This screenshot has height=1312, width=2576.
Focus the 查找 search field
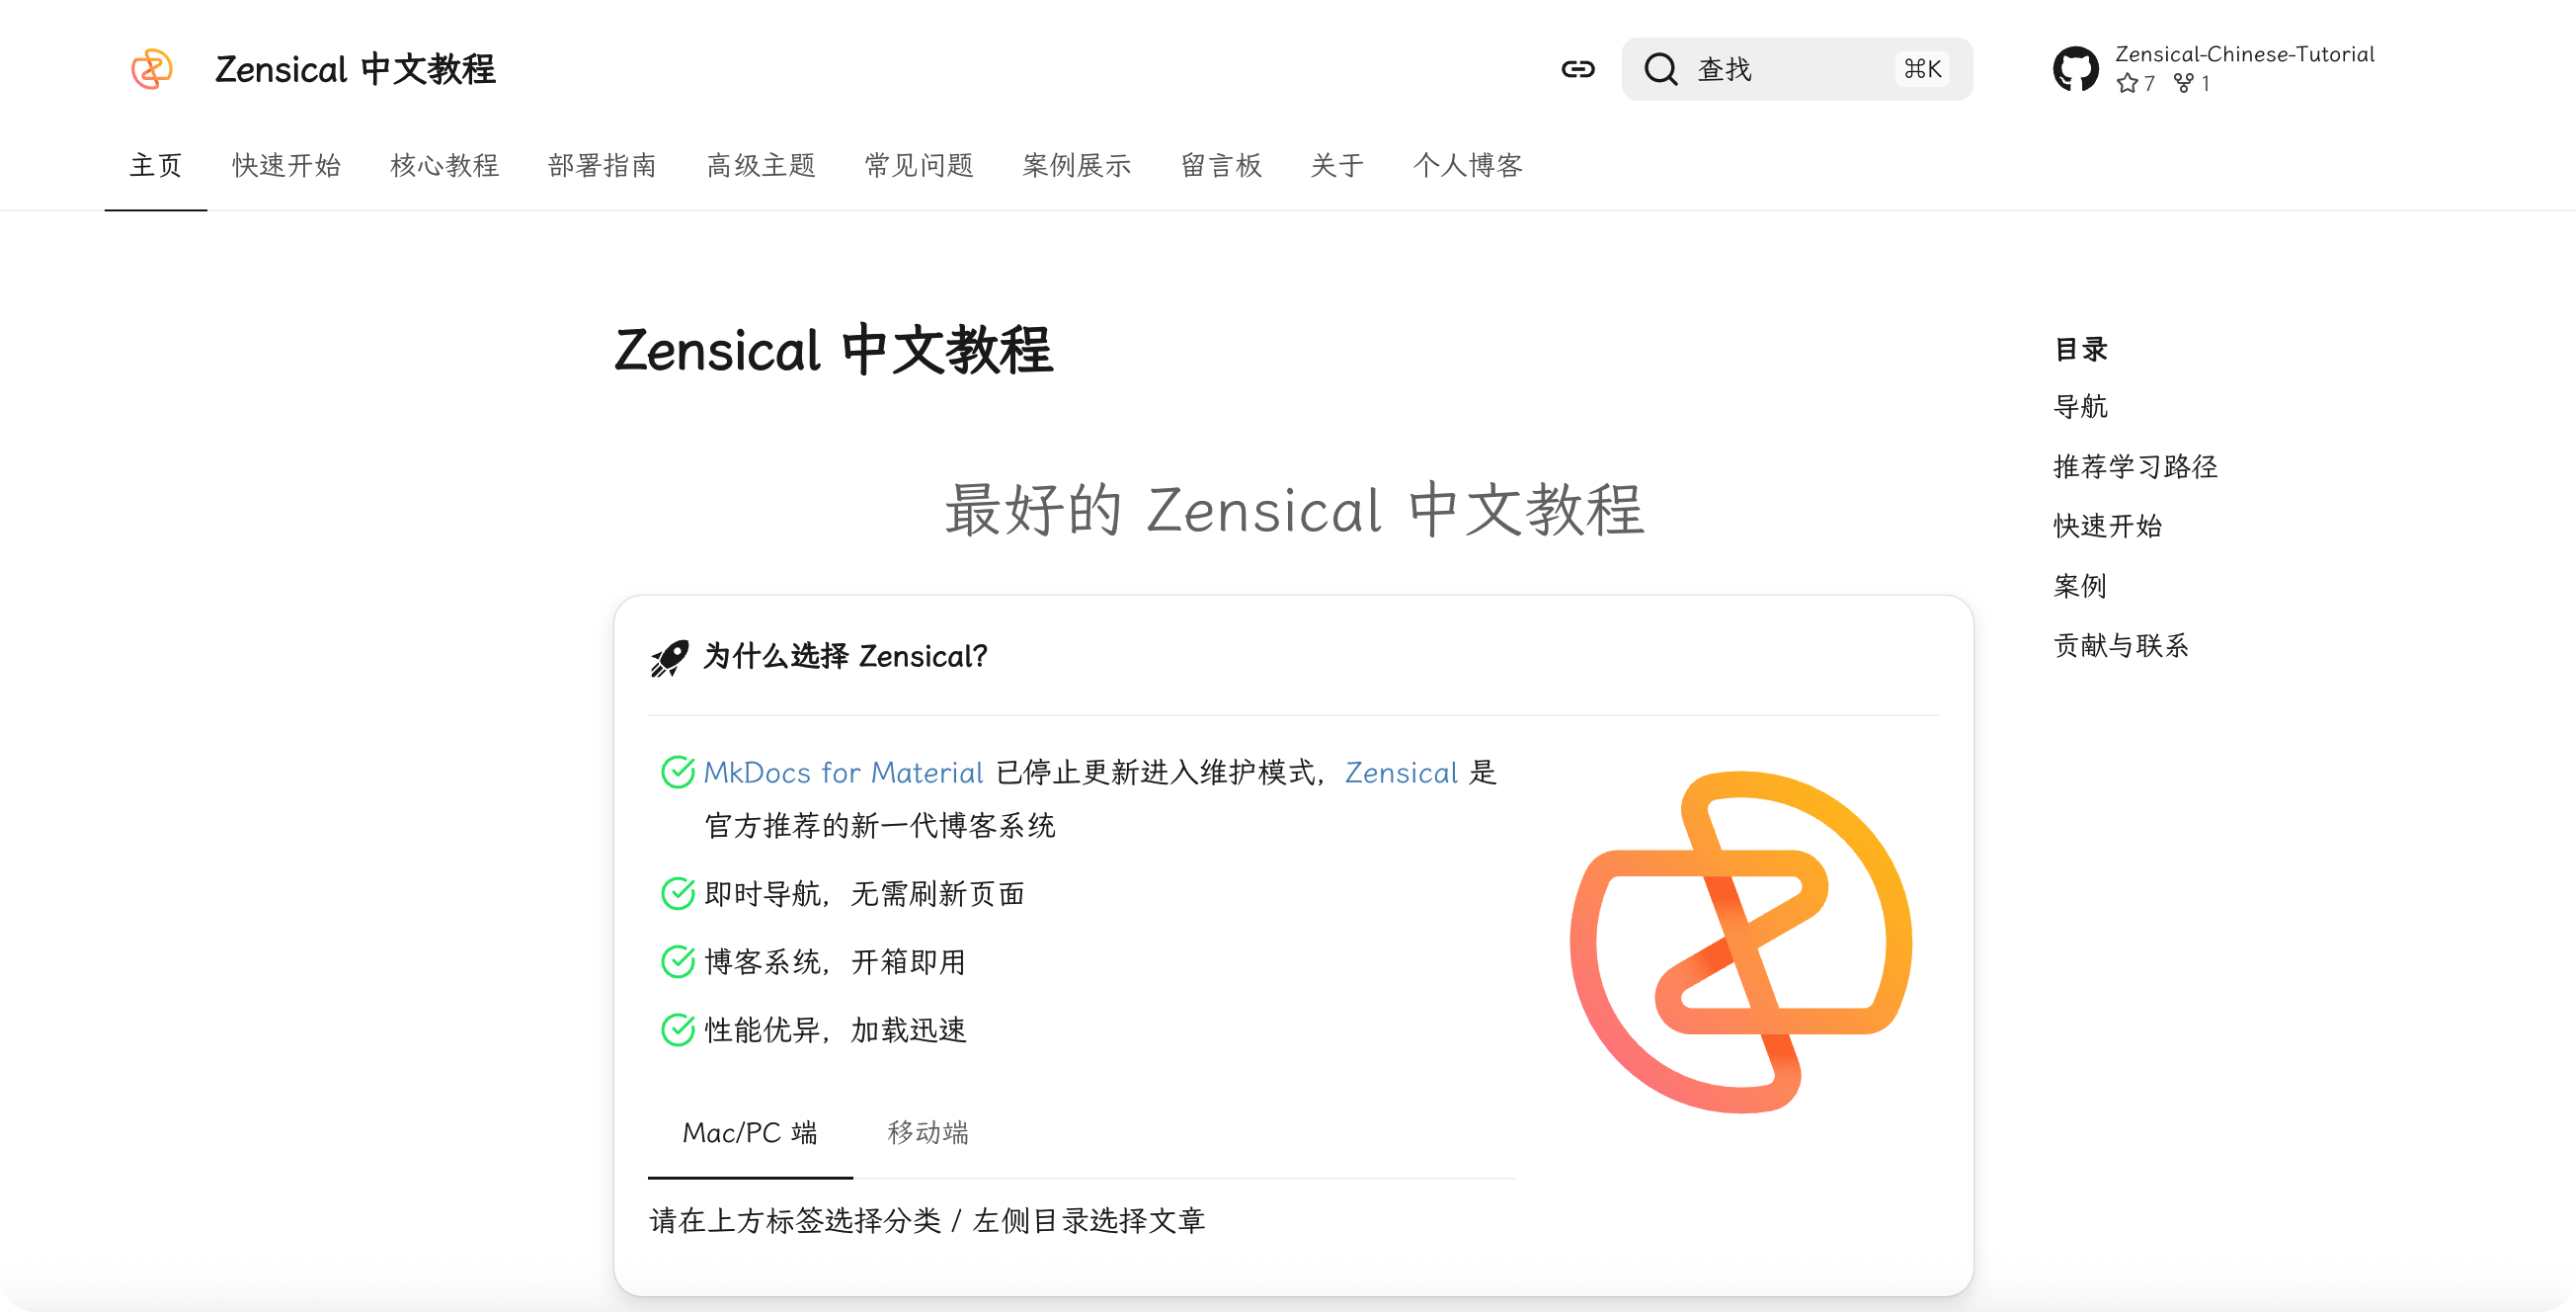point(1797,69)
